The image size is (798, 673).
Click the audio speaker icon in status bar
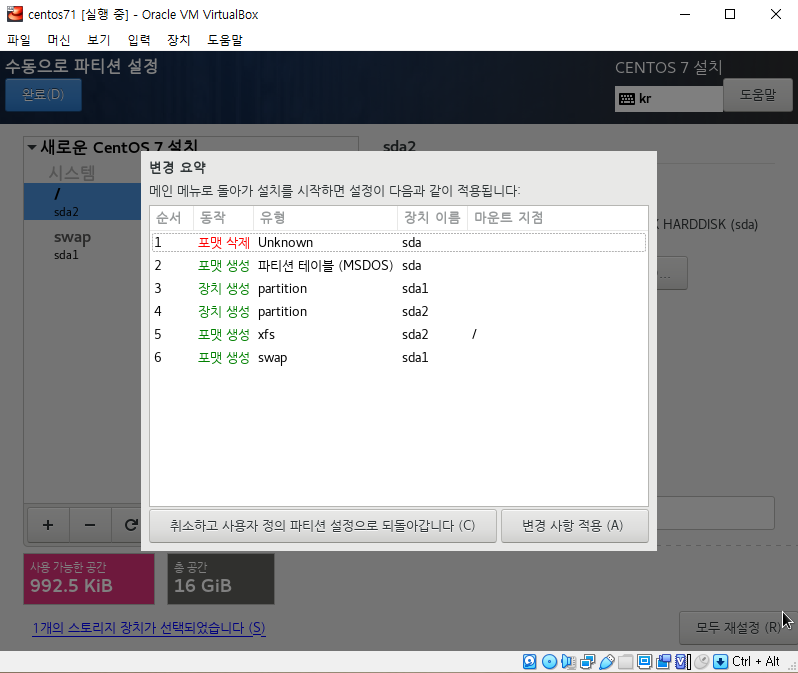[x=568, y=661]
